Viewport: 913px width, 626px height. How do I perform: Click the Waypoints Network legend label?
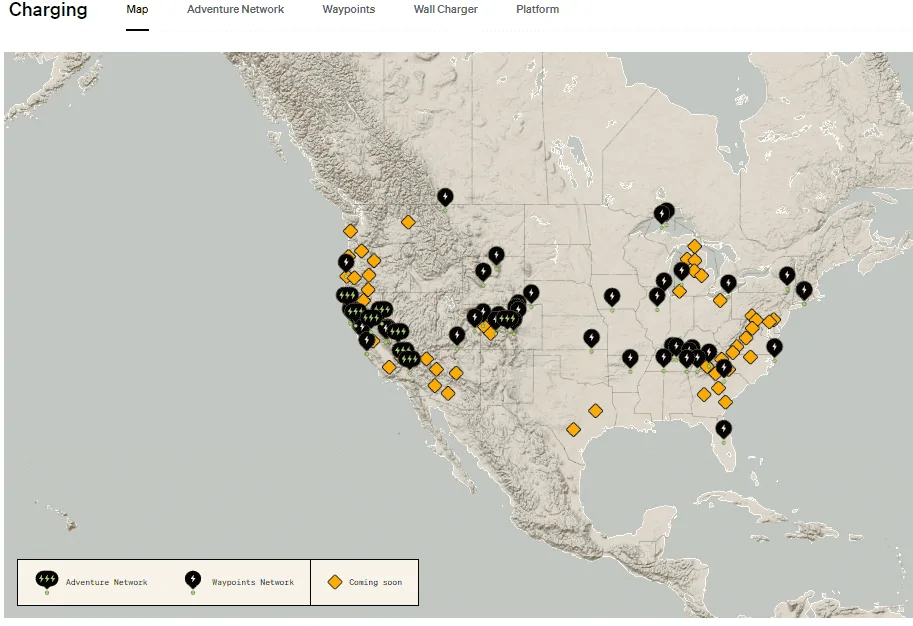253,582
